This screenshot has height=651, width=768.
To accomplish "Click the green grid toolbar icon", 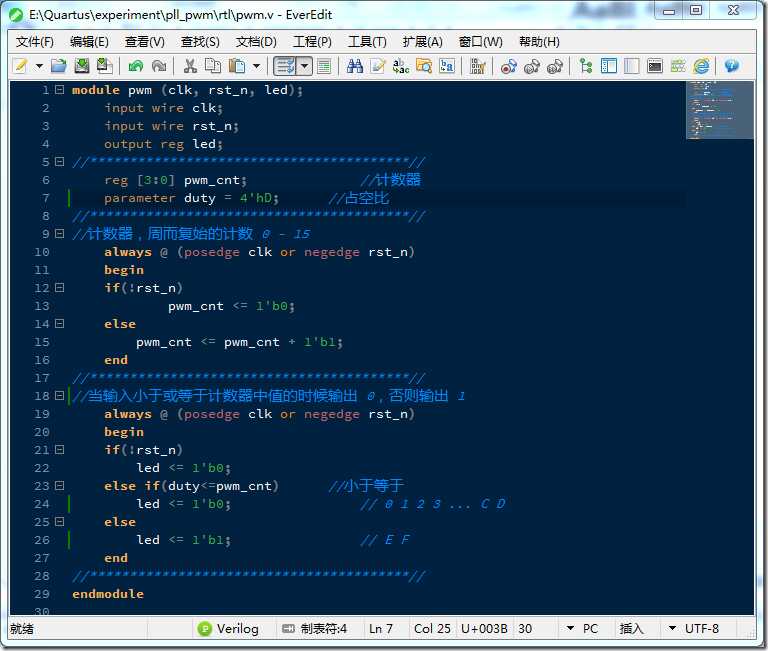I will click(x=678, y=66).
